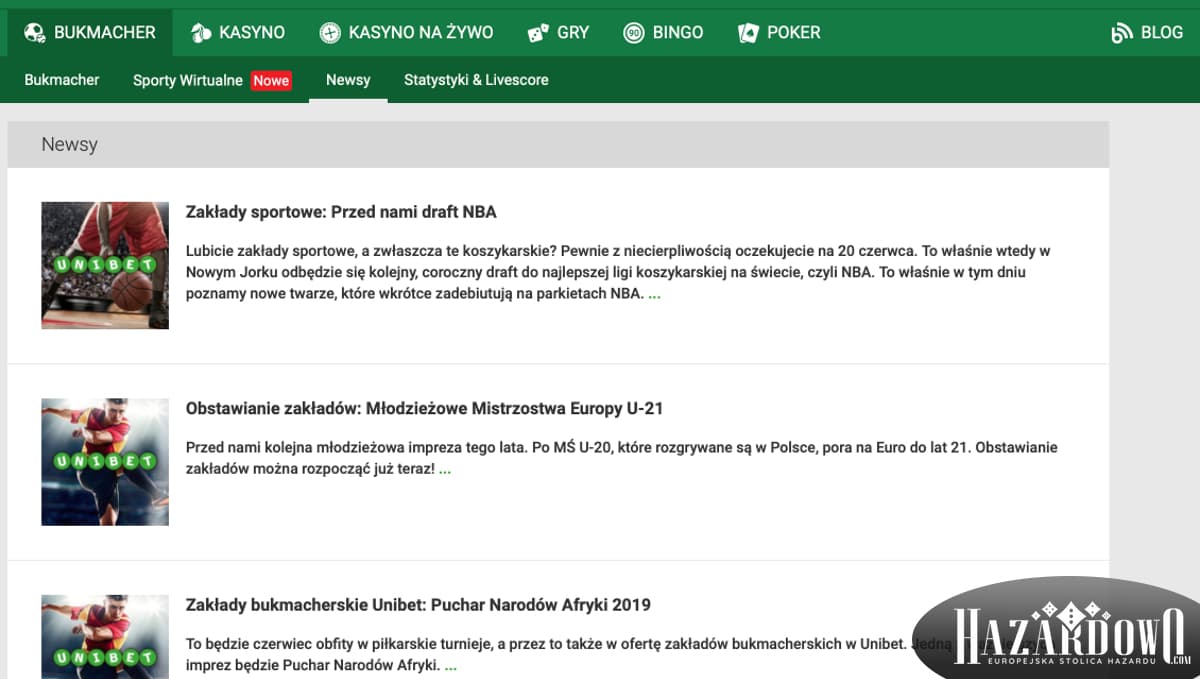Click the Bingo ball icon
Screen dimensions: 1200x679
pos(634,33)
